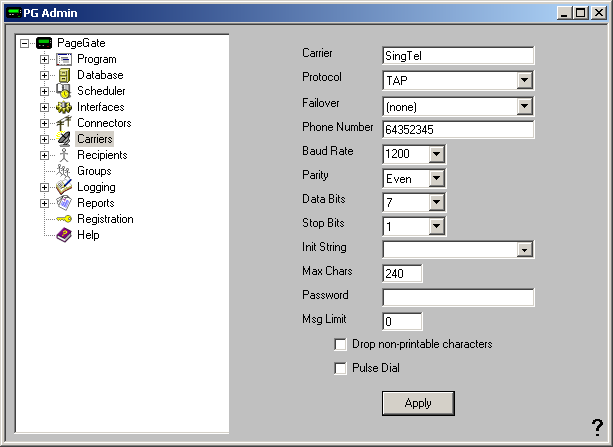Click the Recipients stick figure icon
613x447 pixels.
tap(64, 155)
